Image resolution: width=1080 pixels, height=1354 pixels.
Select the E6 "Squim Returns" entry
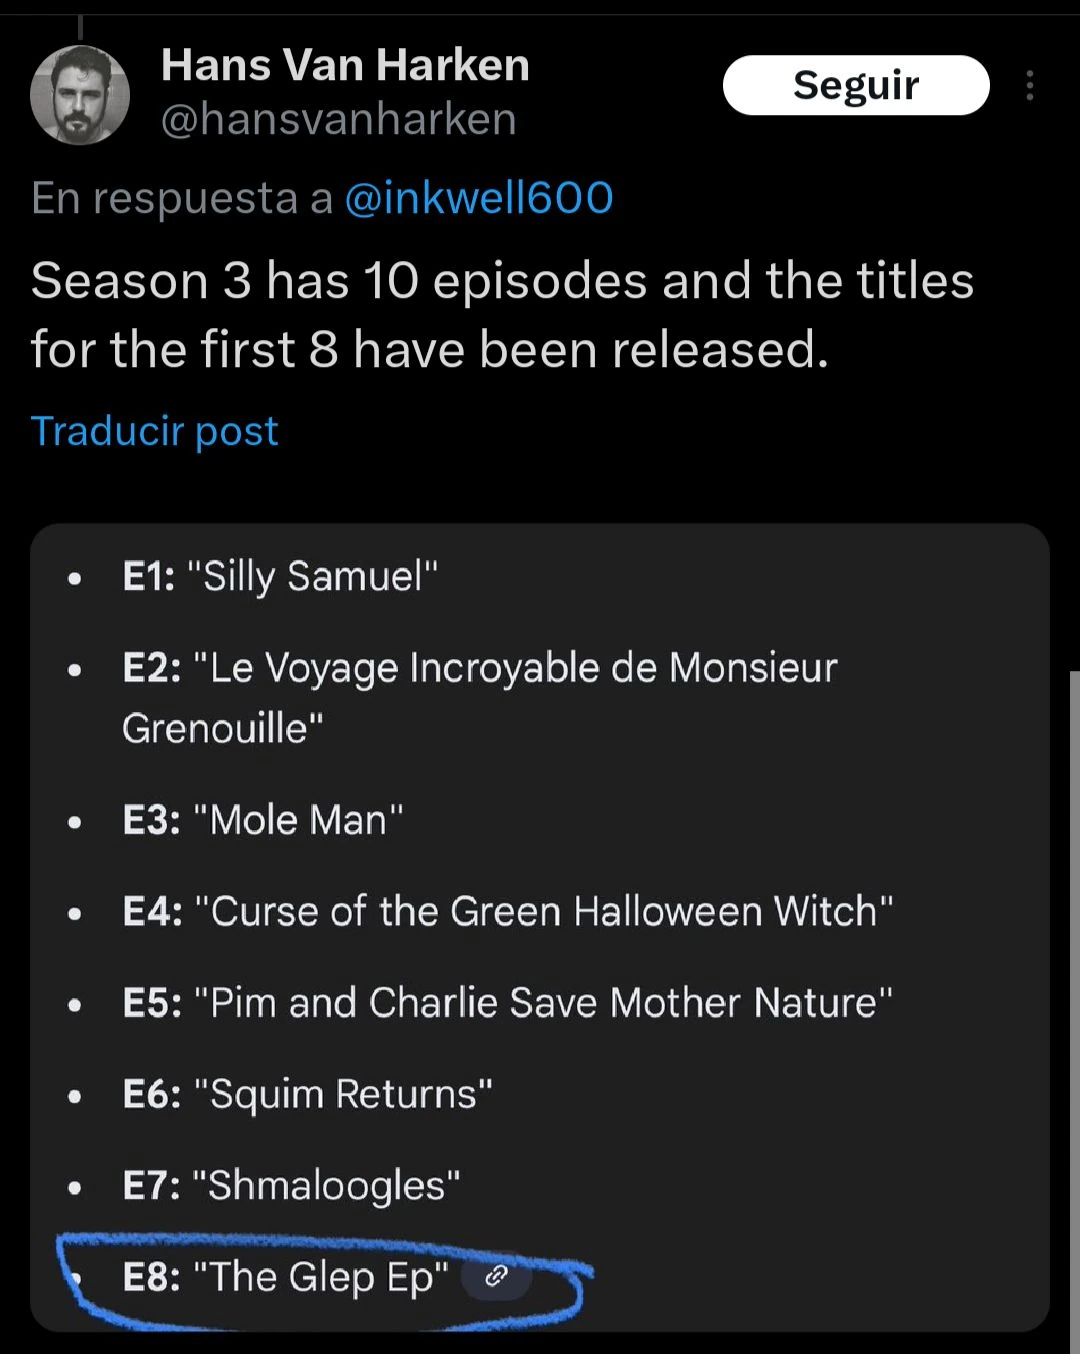(x=307, y=1094)
